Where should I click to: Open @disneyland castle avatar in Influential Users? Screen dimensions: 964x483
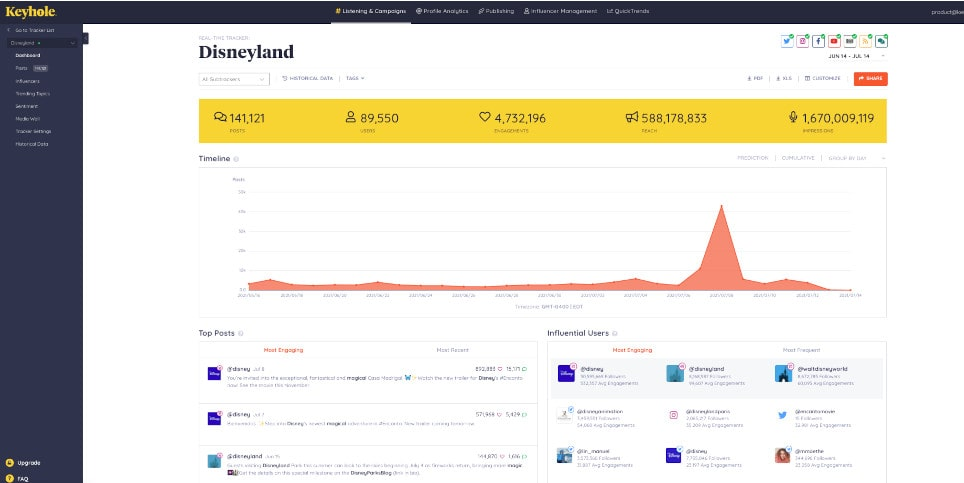coord(674,373)
